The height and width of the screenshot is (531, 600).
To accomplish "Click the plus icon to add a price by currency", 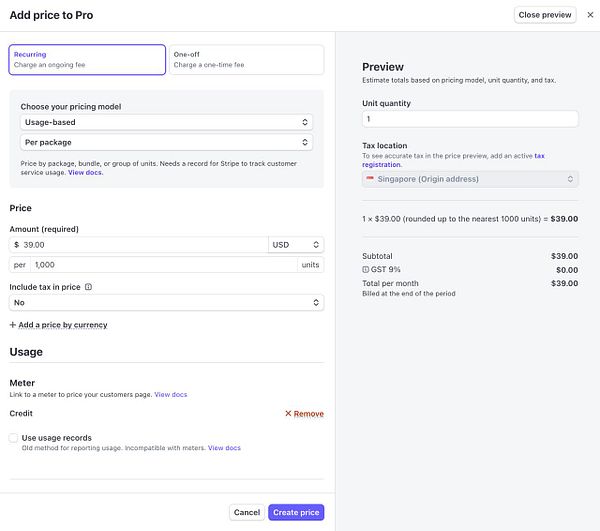I will click(13, 325).
